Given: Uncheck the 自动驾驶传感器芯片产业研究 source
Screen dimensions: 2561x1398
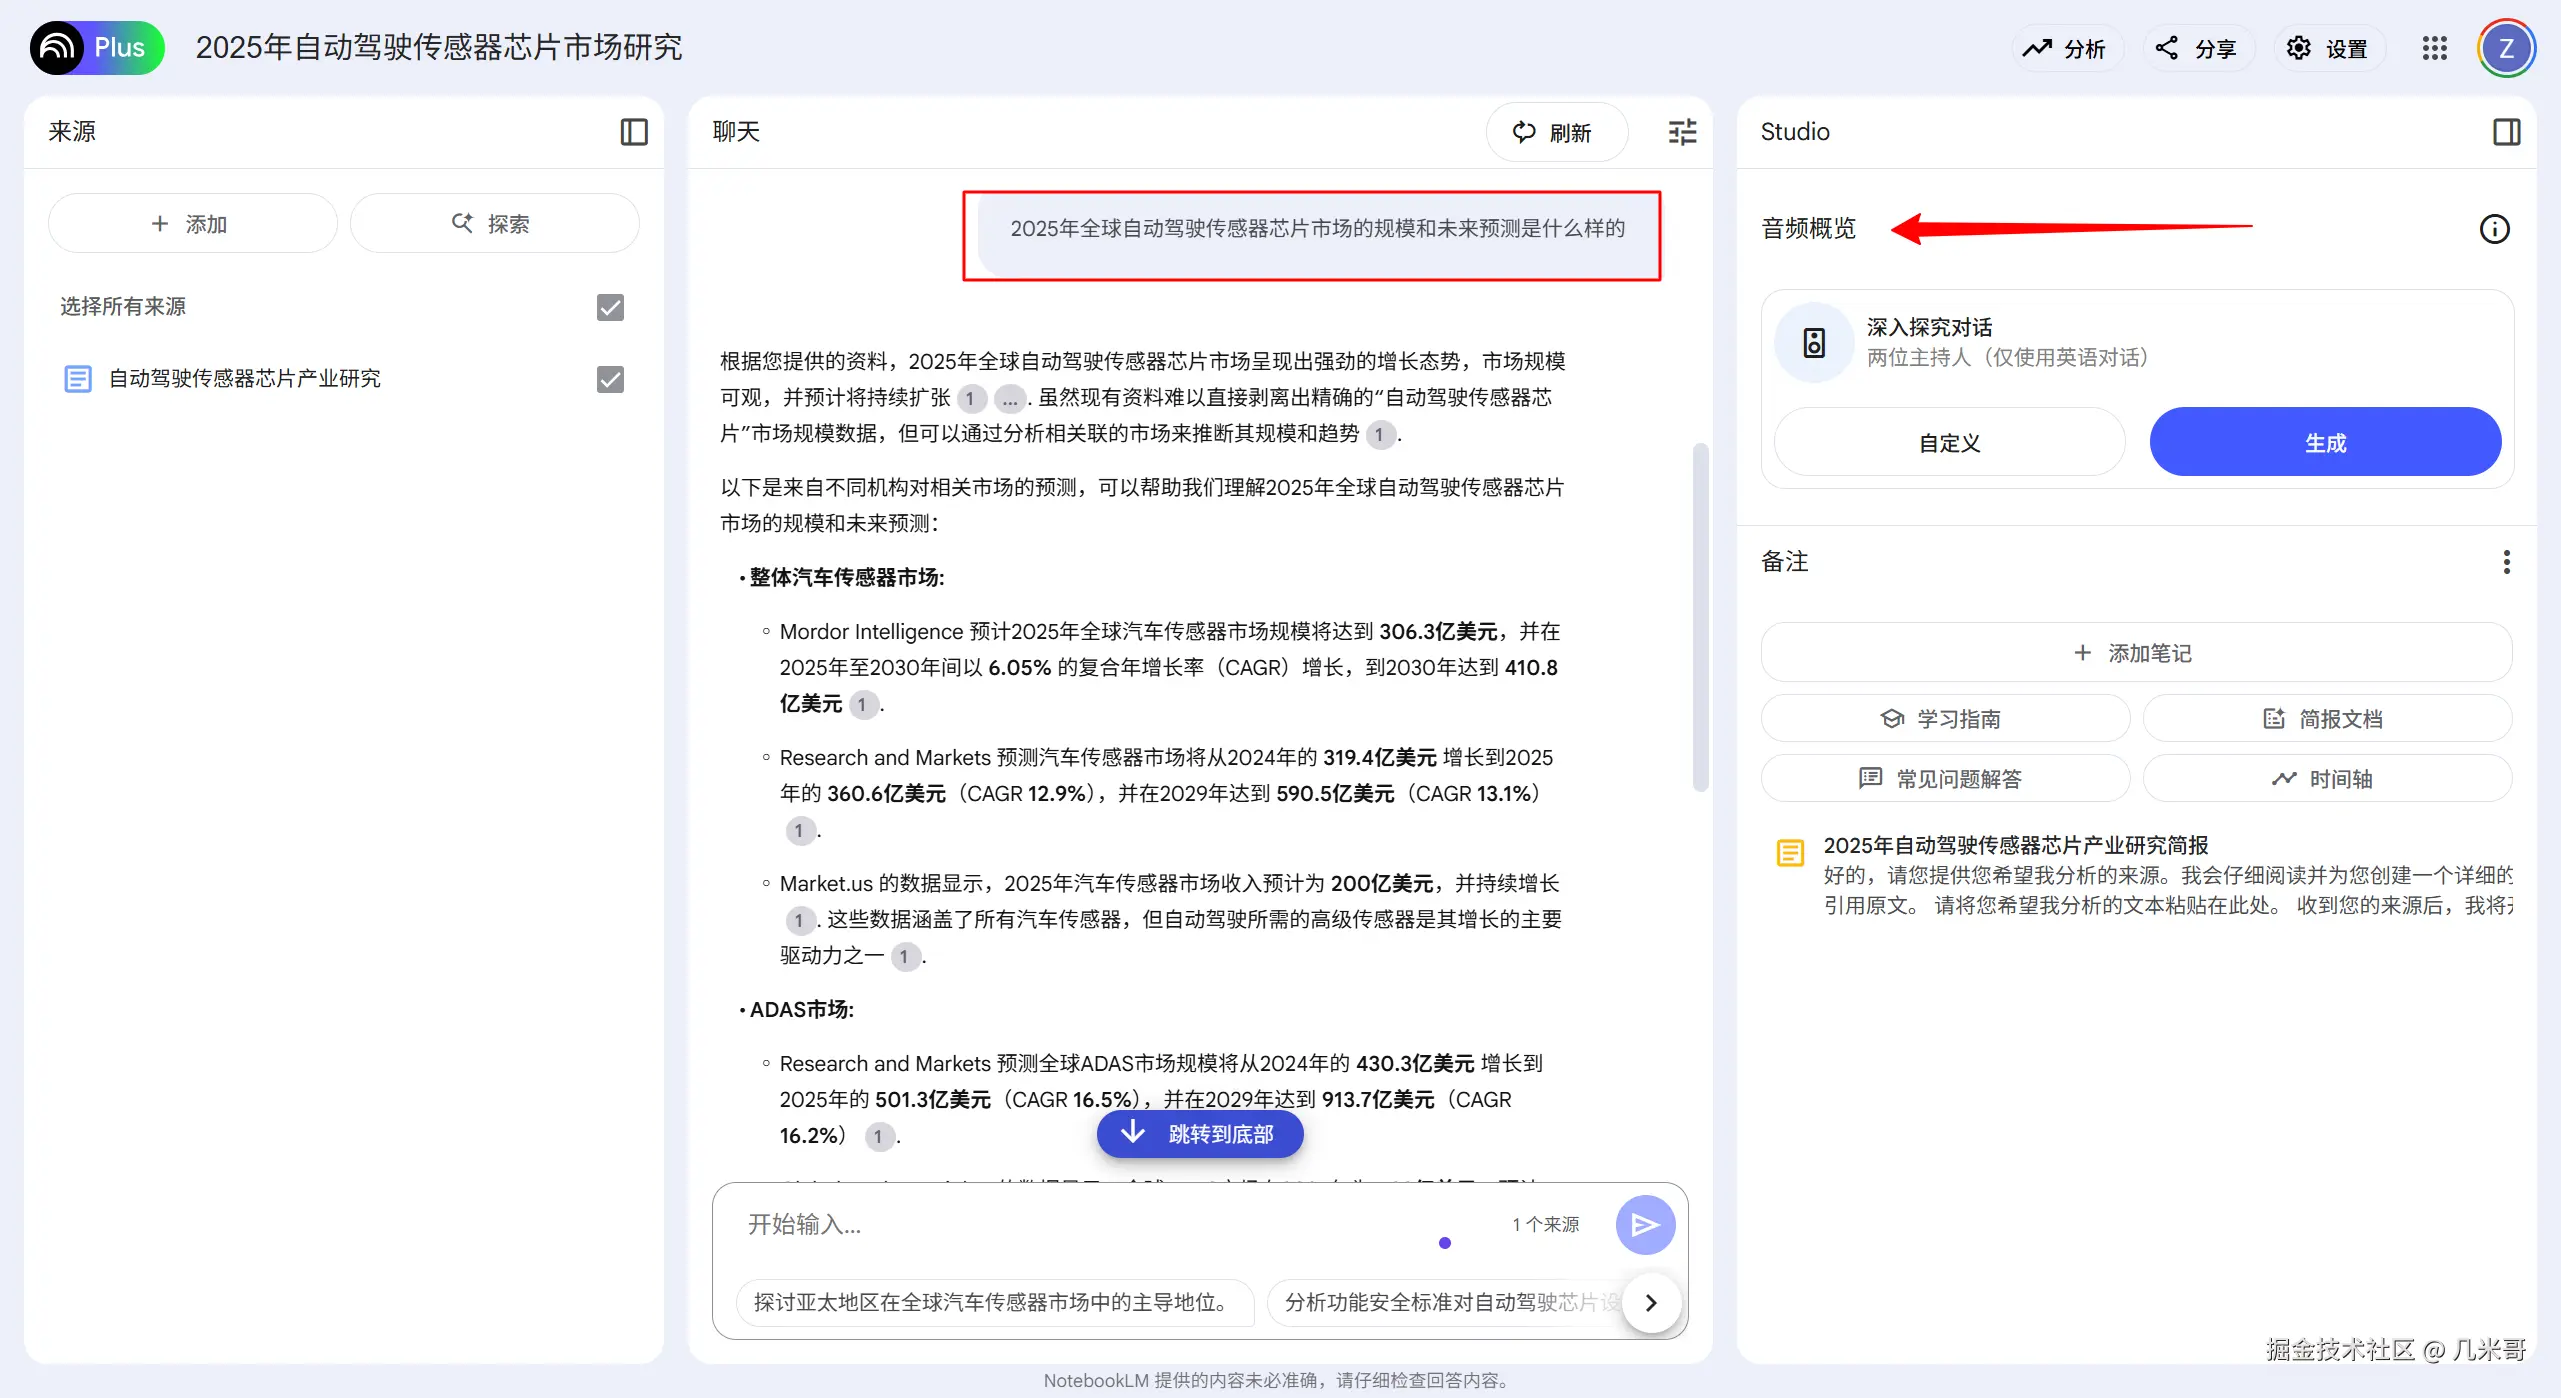Looking at the screenshot, I should pos(609,379).
